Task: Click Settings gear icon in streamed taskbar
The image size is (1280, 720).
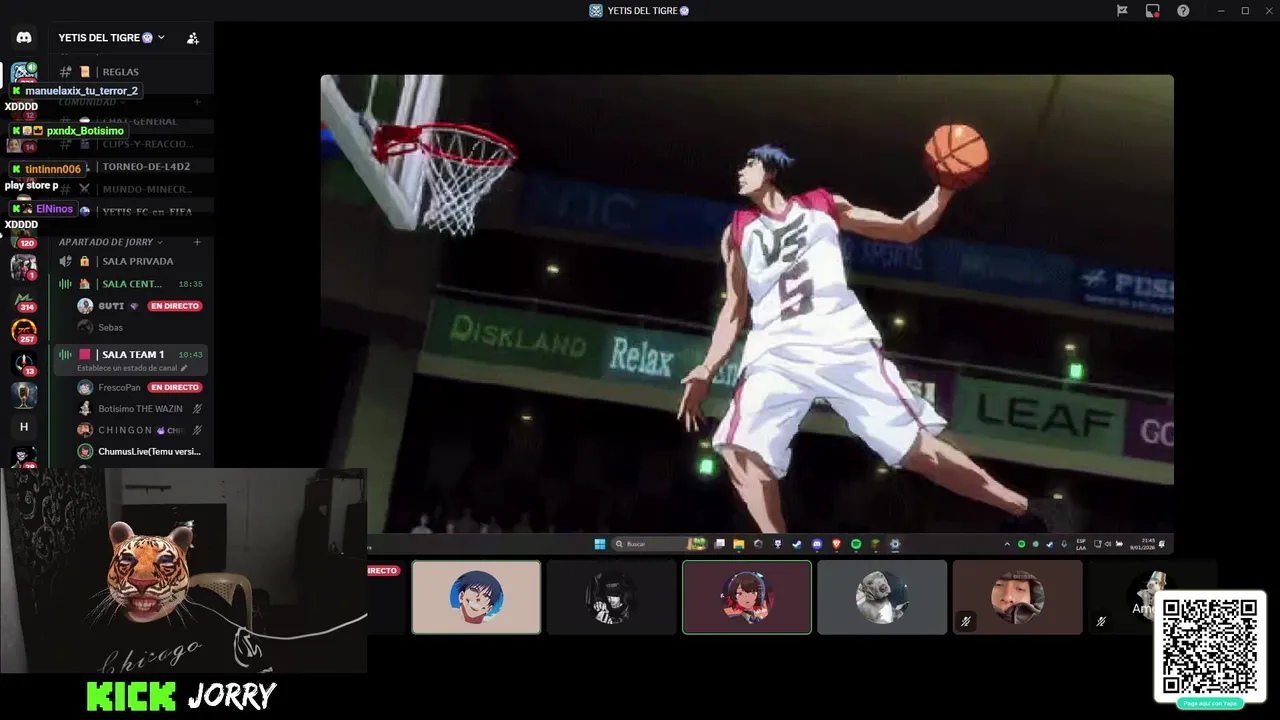Action: pos(895,544)
